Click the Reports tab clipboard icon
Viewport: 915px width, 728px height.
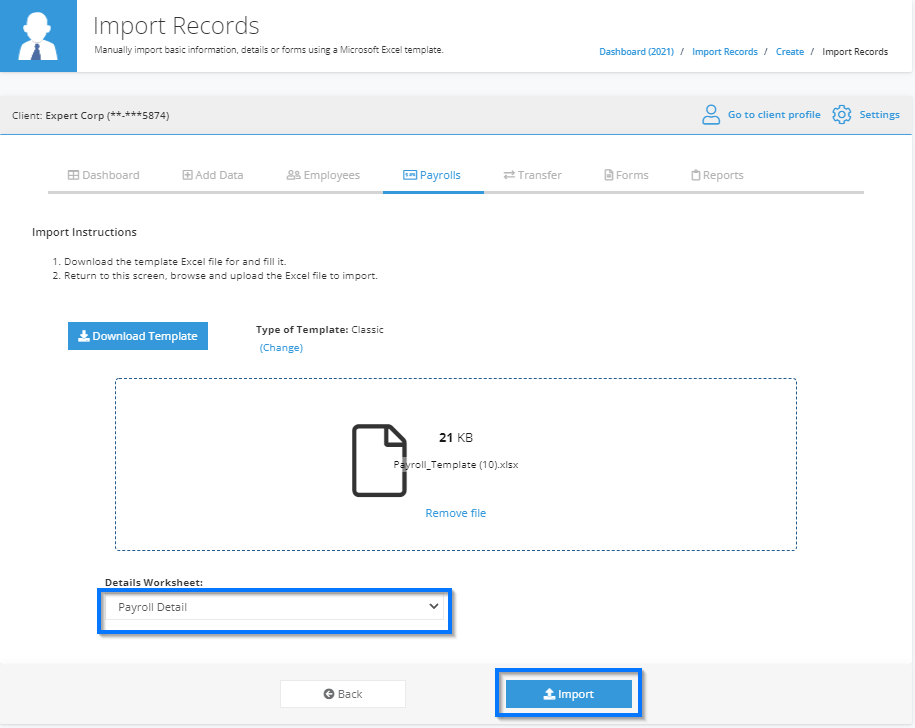[x=696, y=175]
